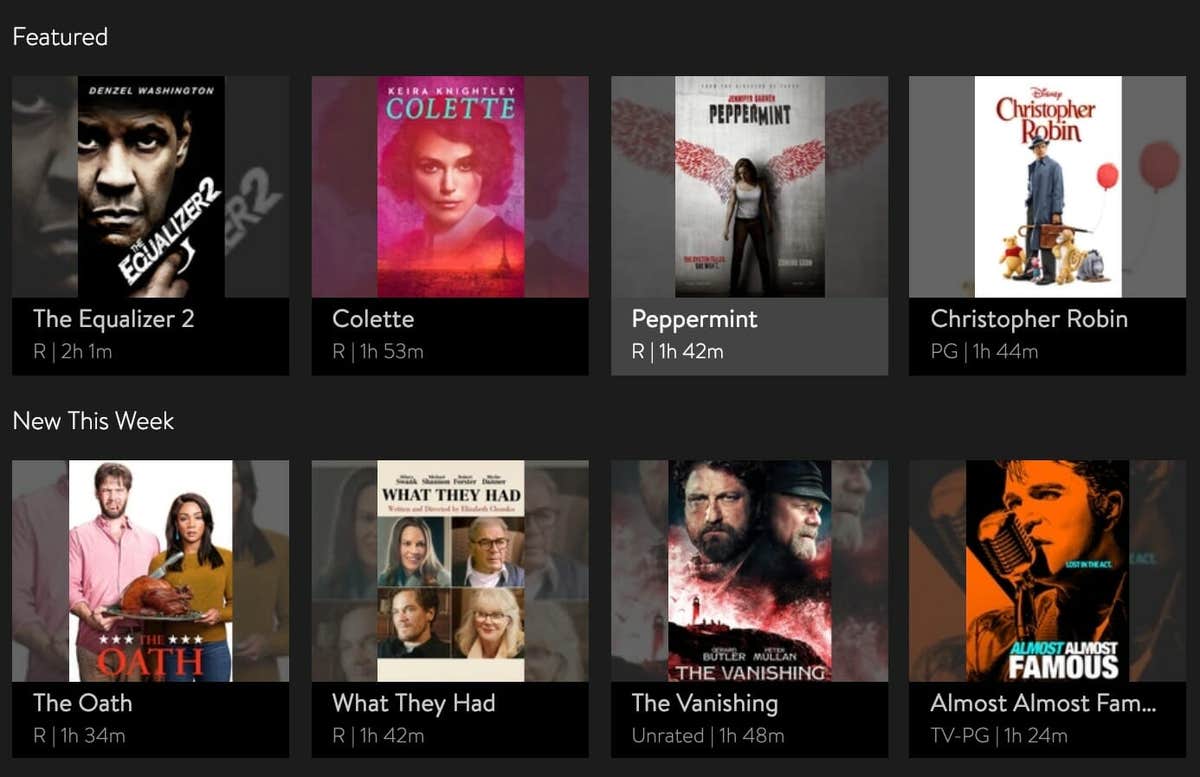Click the title text The Equalizer 2
1200x777 pixels.
click(x=113, y=319)
